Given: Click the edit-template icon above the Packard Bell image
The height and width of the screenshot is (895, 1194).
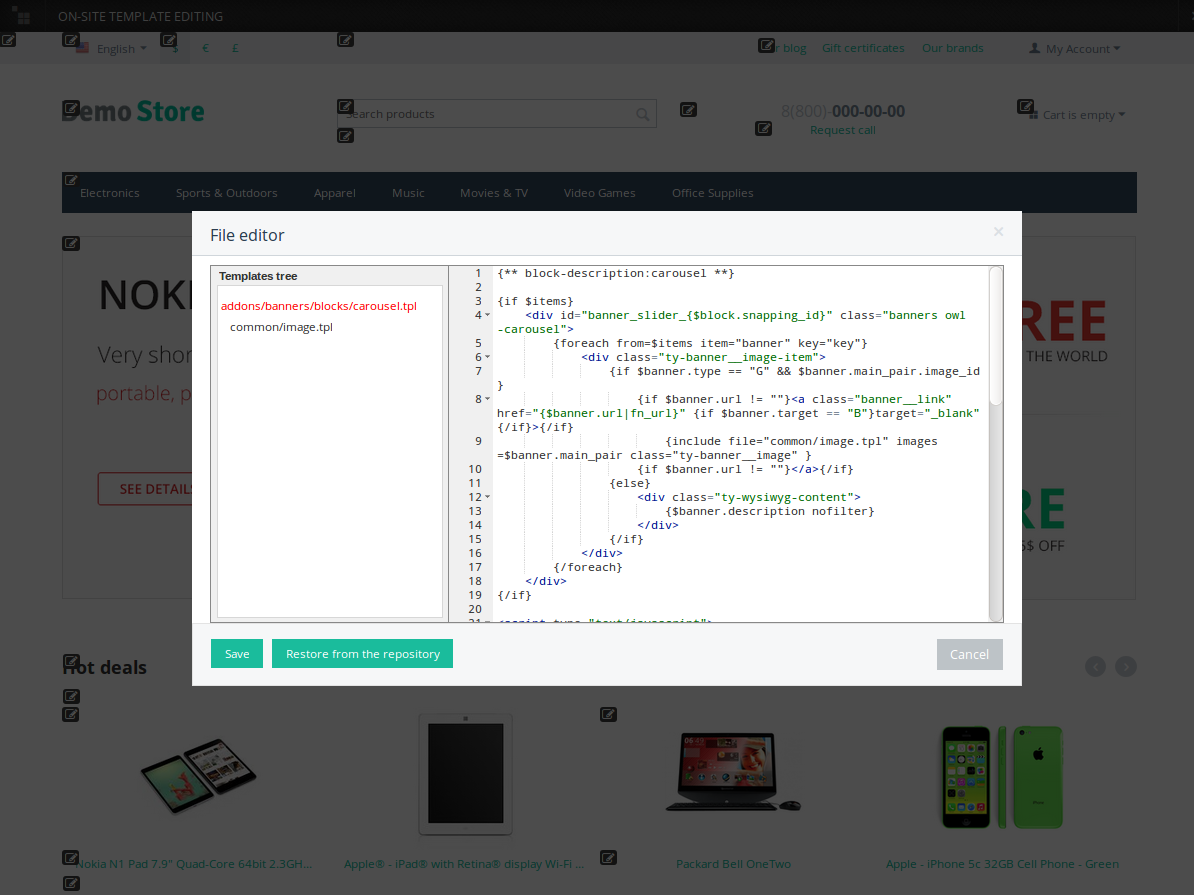Looking at the screenshot, I should tap(608, 714).
